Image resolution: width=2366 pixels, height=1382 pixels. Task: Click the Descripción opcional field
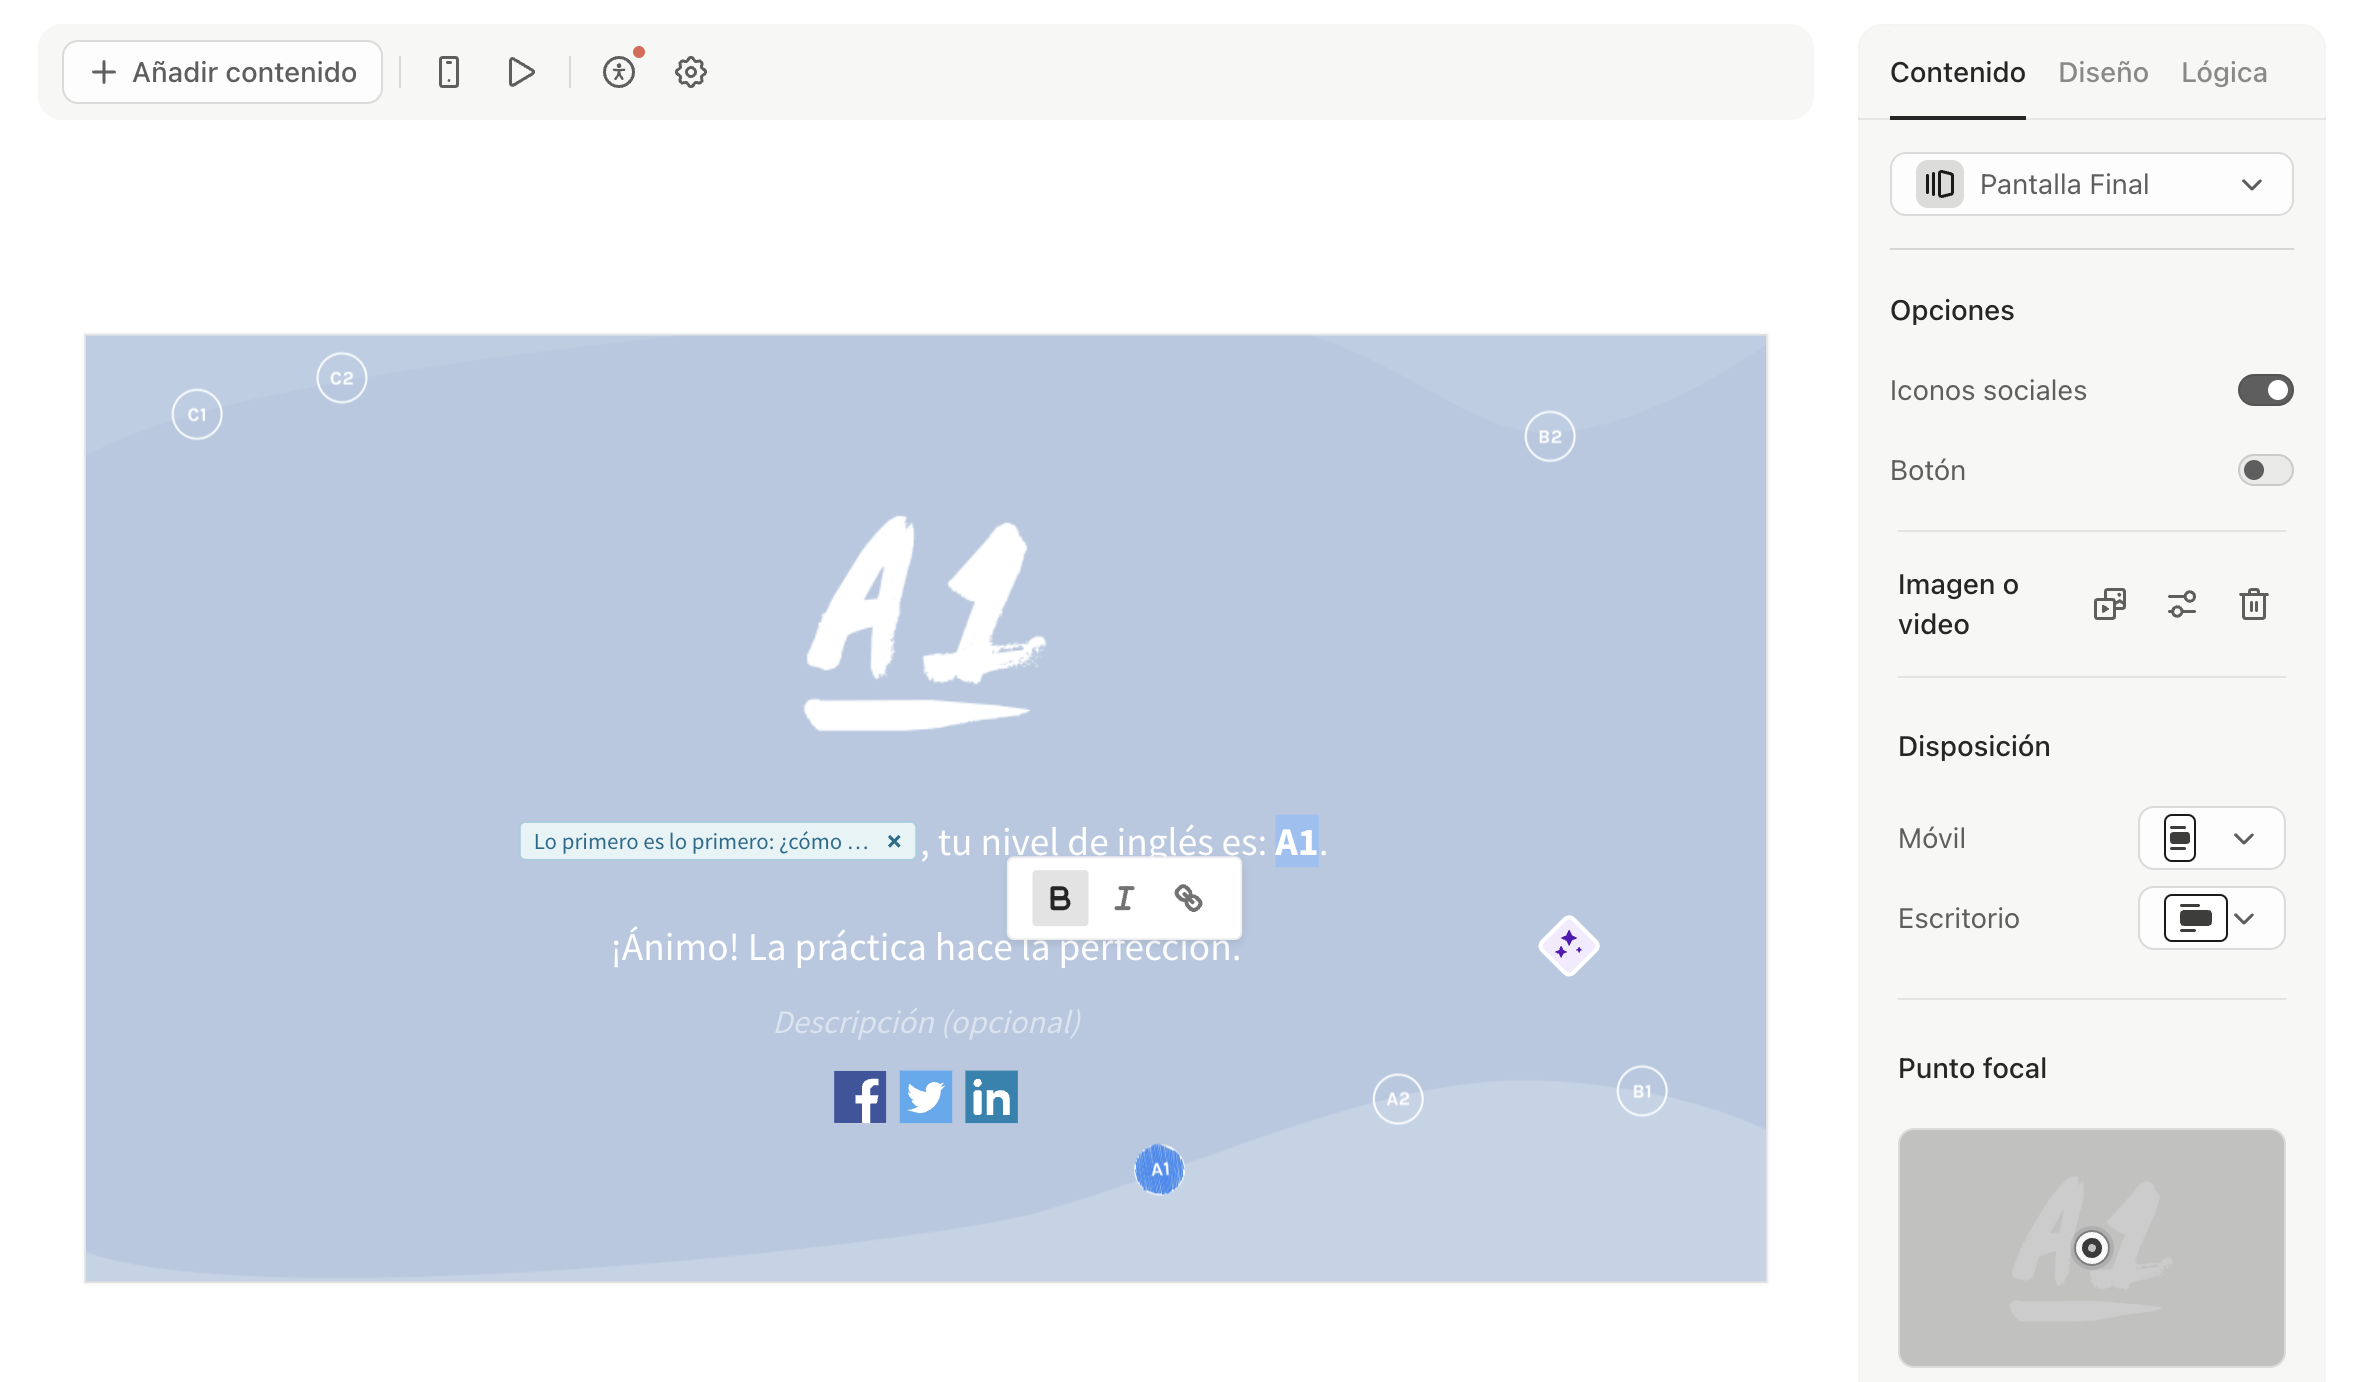926,1021
